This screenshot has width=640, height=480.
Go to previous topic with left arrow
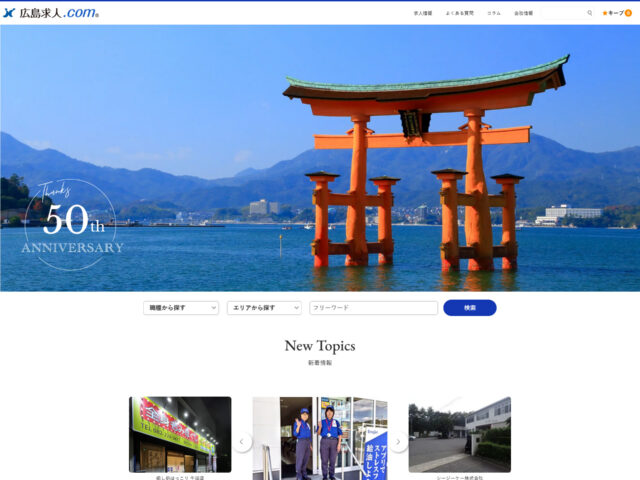[x=242, y=442]
